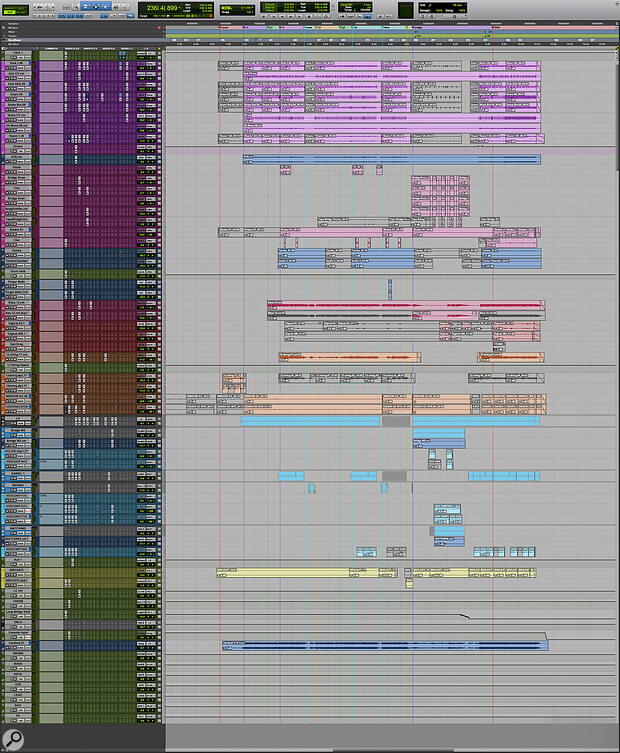The height and width of the screenshot is (753, 620).
Task: Select the Bars|Beats ruler label
Action: pyautogui.click(x=14, y=40)
